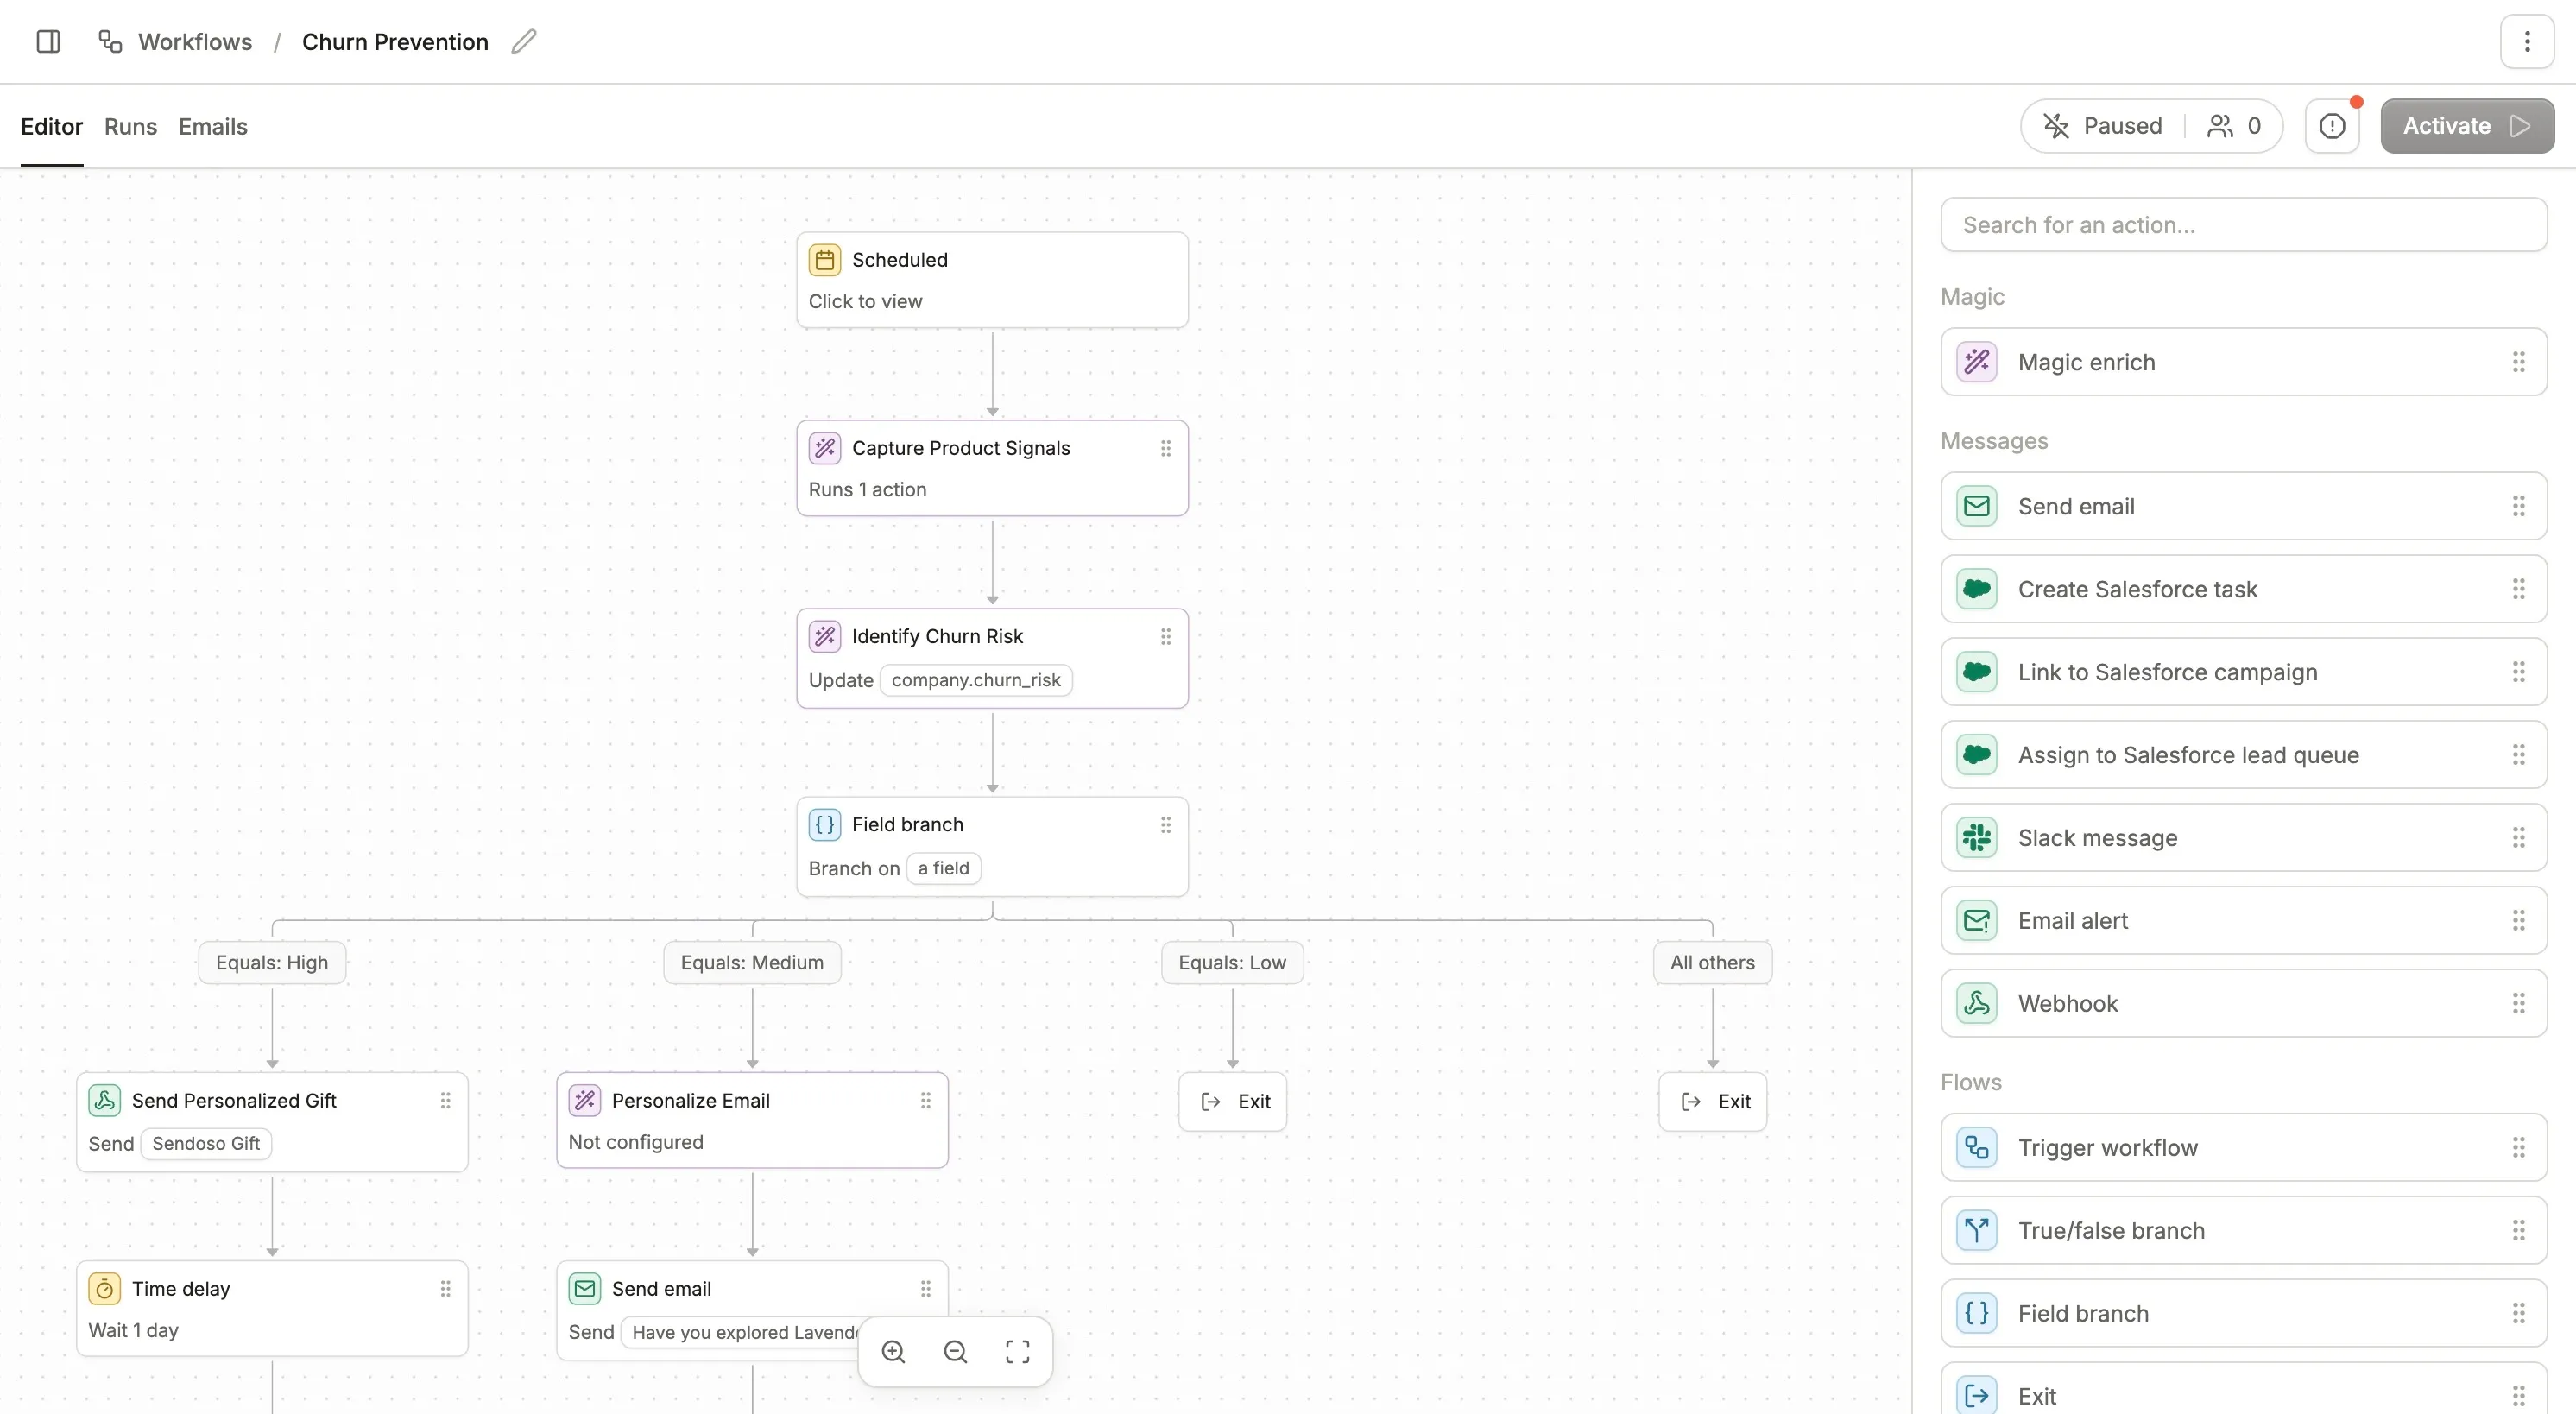Click the Magic enrich wand icon

point(1976,362)
